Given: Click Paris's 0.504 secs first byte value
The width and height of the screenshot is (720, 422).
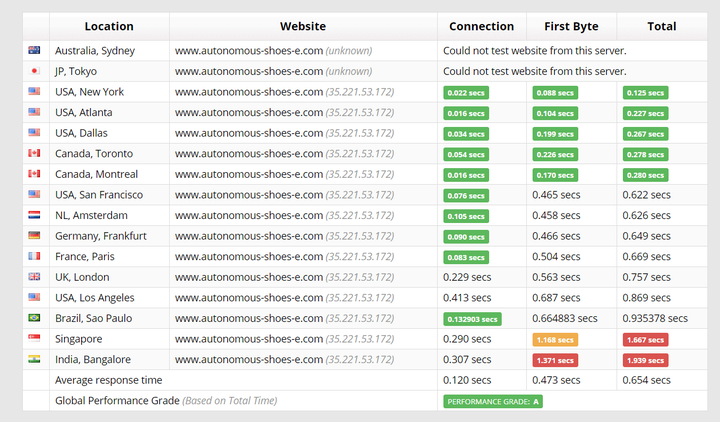Looking at the screenshot, I should point(556,256).
